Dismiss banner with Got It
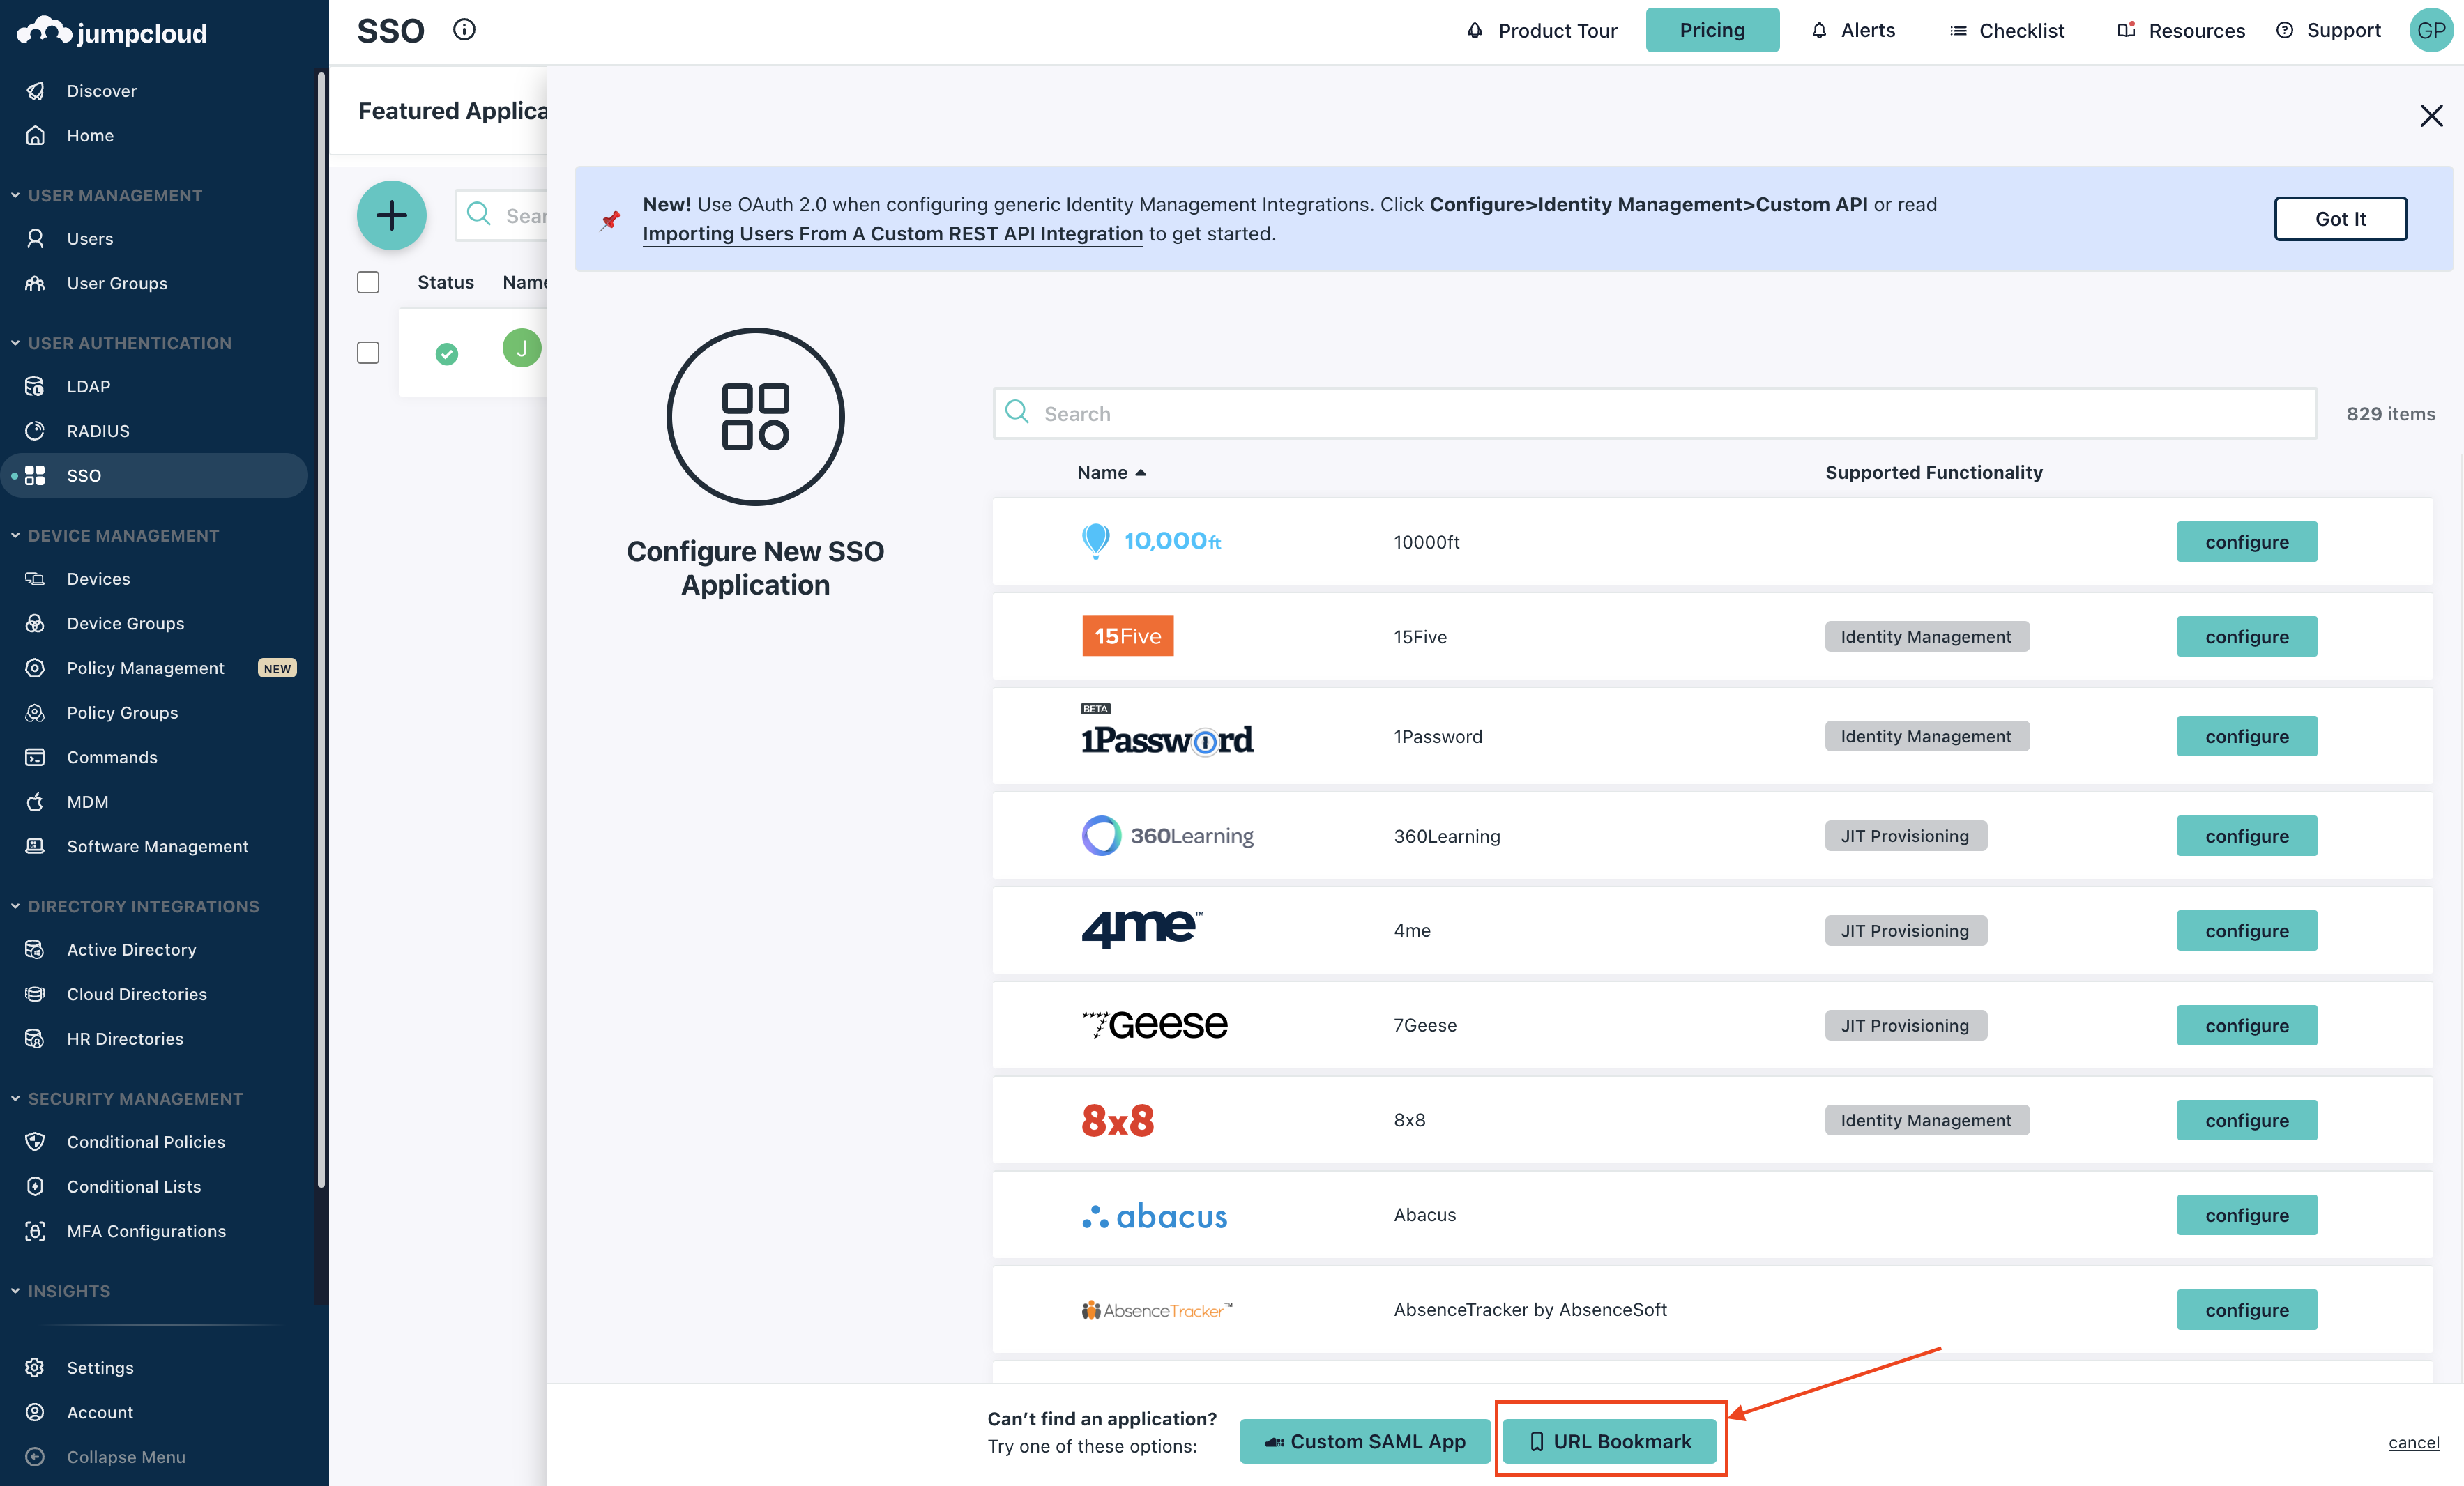 click(x=2340, y=218)
